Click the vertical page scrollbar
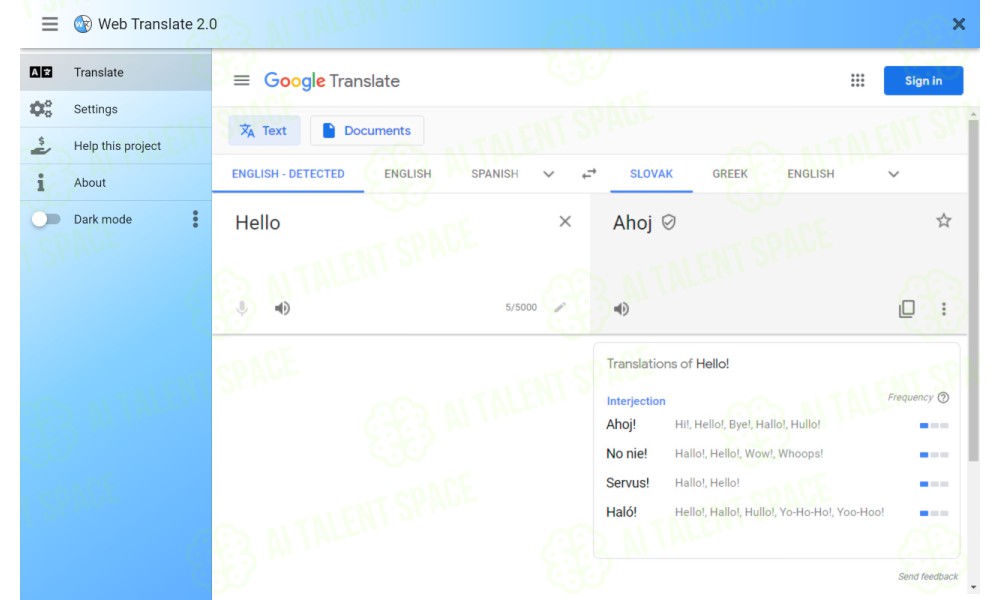This screenshot has height=600, width=1000. click(x=973, y=290)
